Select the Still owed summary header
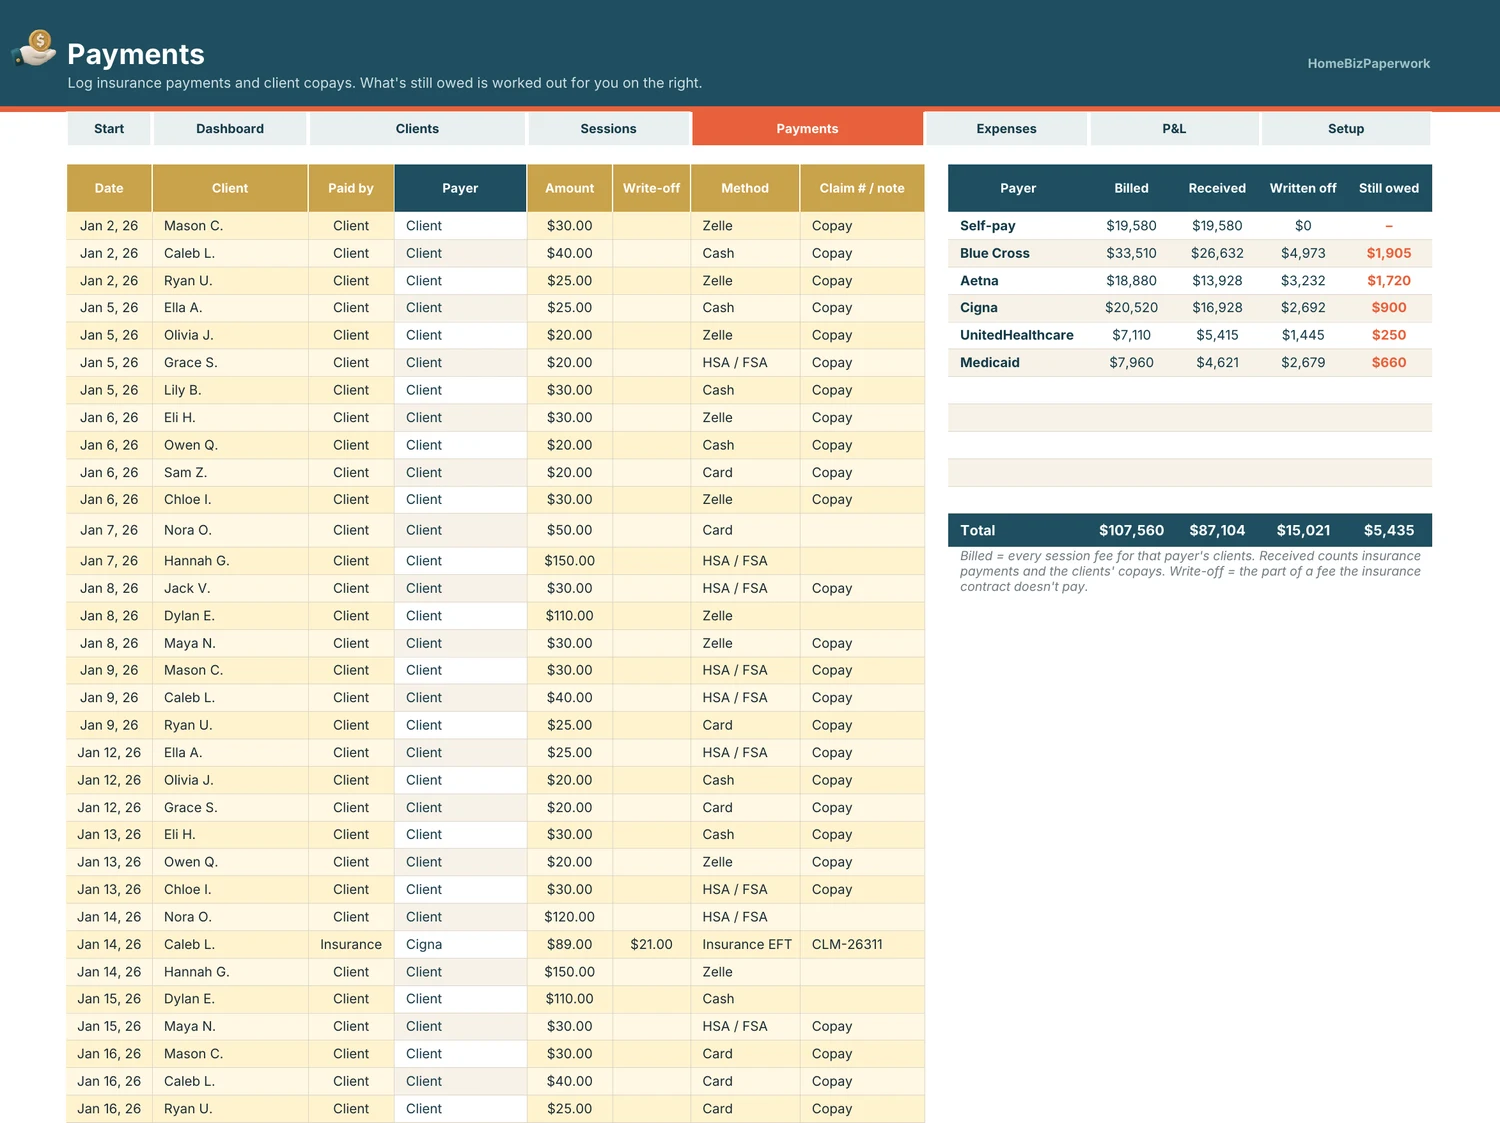 click(x=1388, y=188)
